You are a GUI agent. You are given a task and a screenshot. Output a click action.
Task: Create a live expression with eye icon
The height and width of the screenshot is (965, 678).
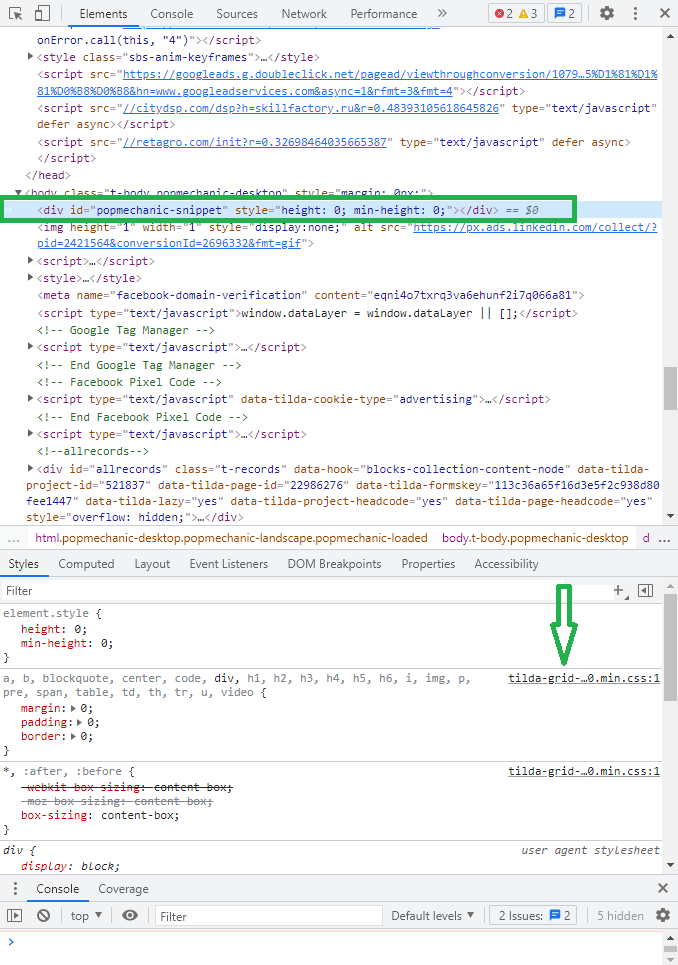pyautogui.click(x=130, y=916)
